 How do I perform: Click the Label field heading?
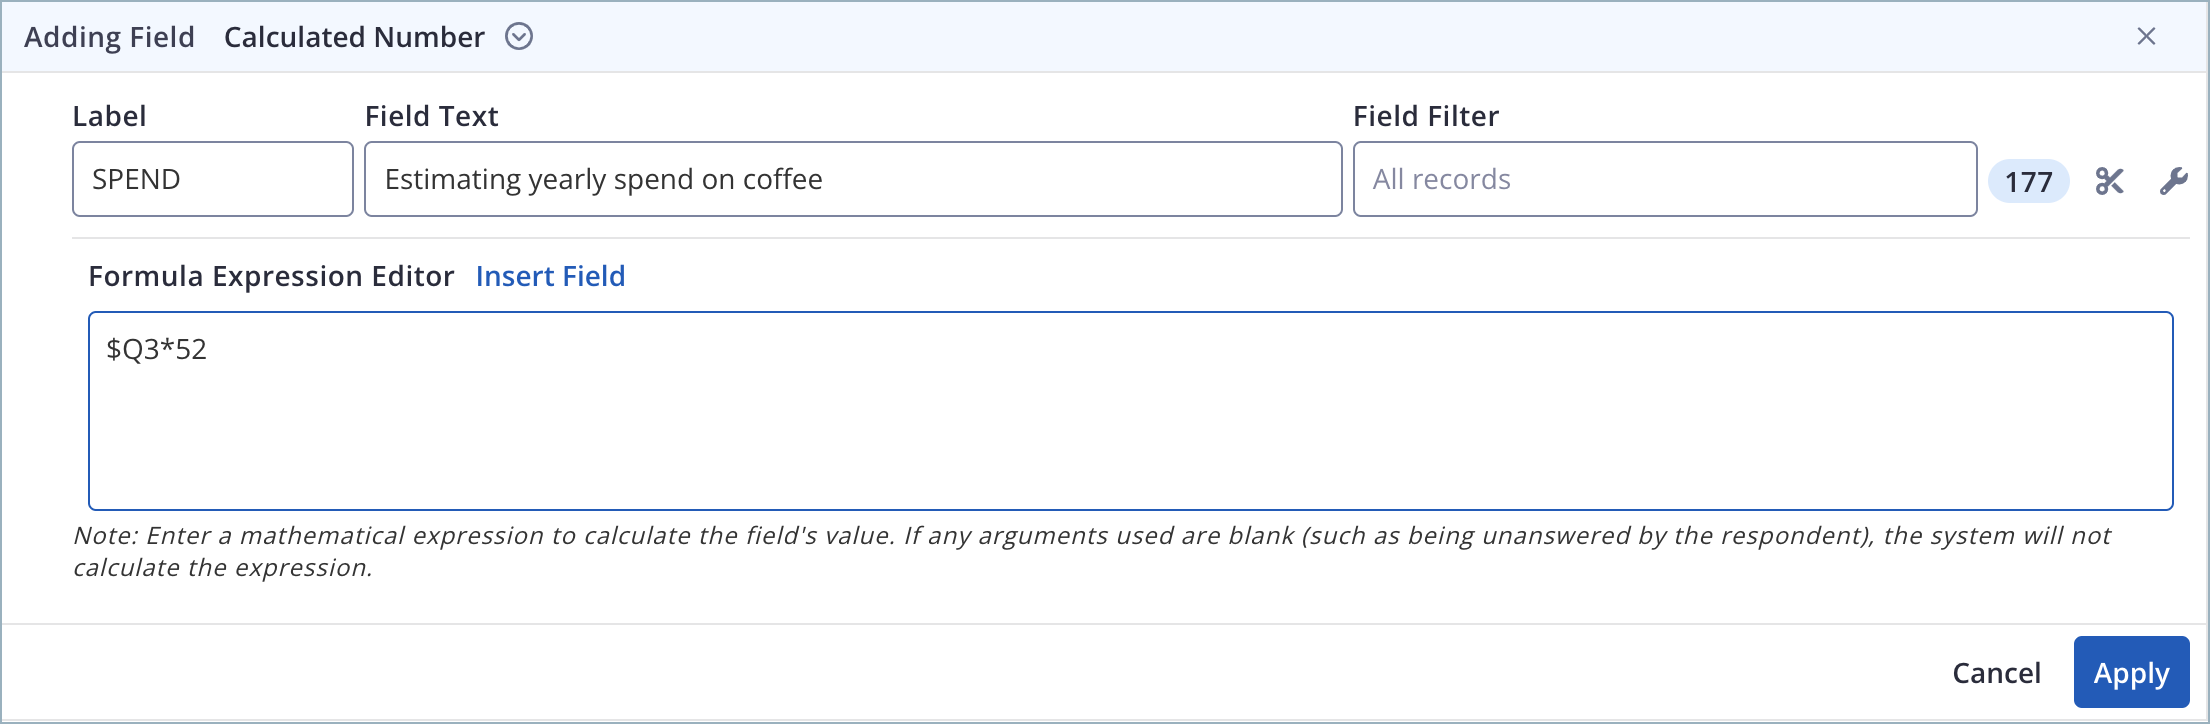coord(109,115)
